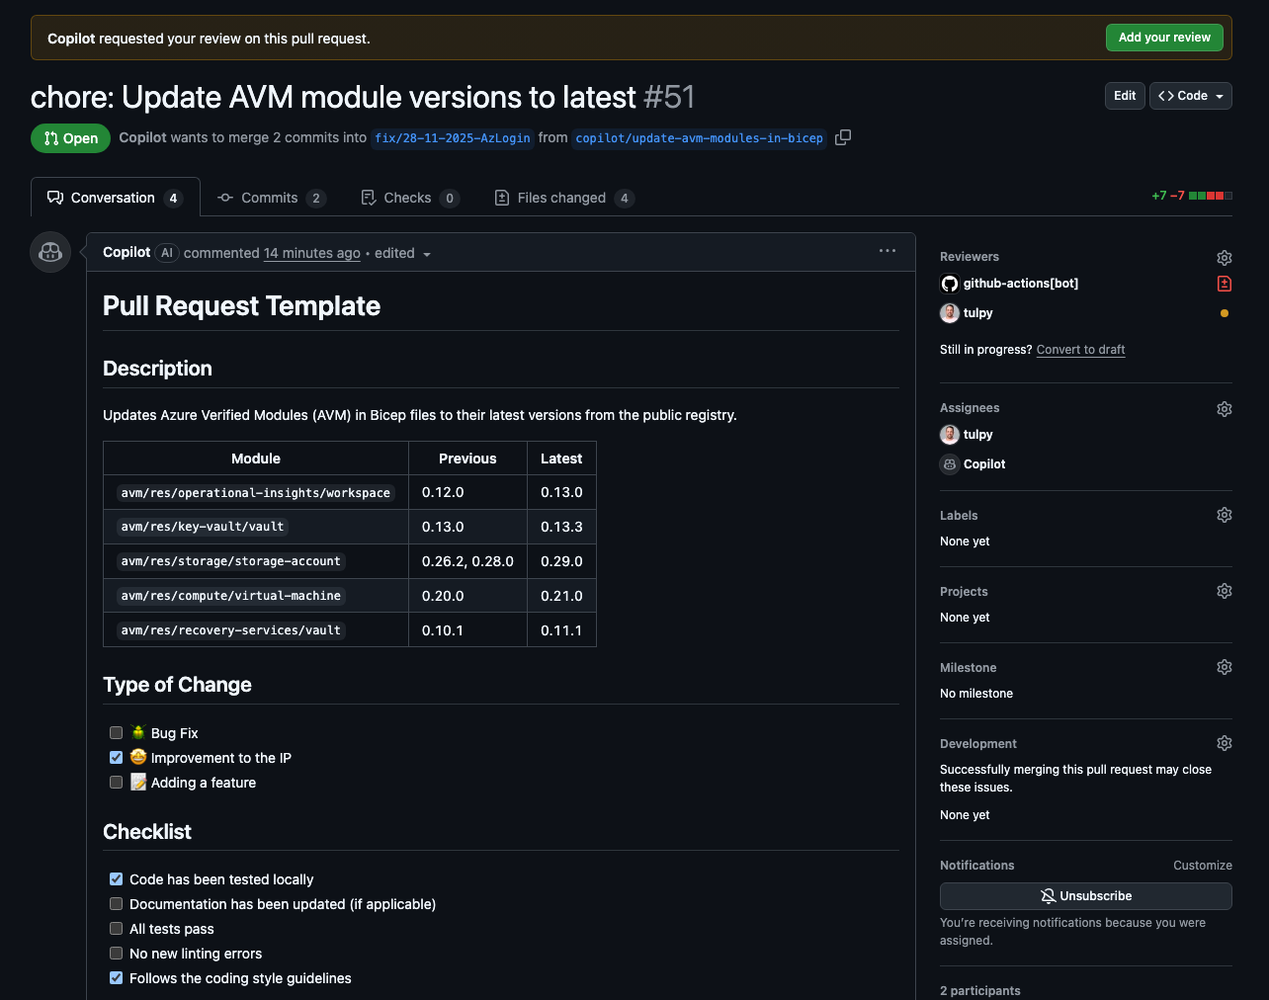The image size is (1269, 1000).
Task: Copy the source branch name via copy icon
Action: pyautogui.click(x=842, y=137)
